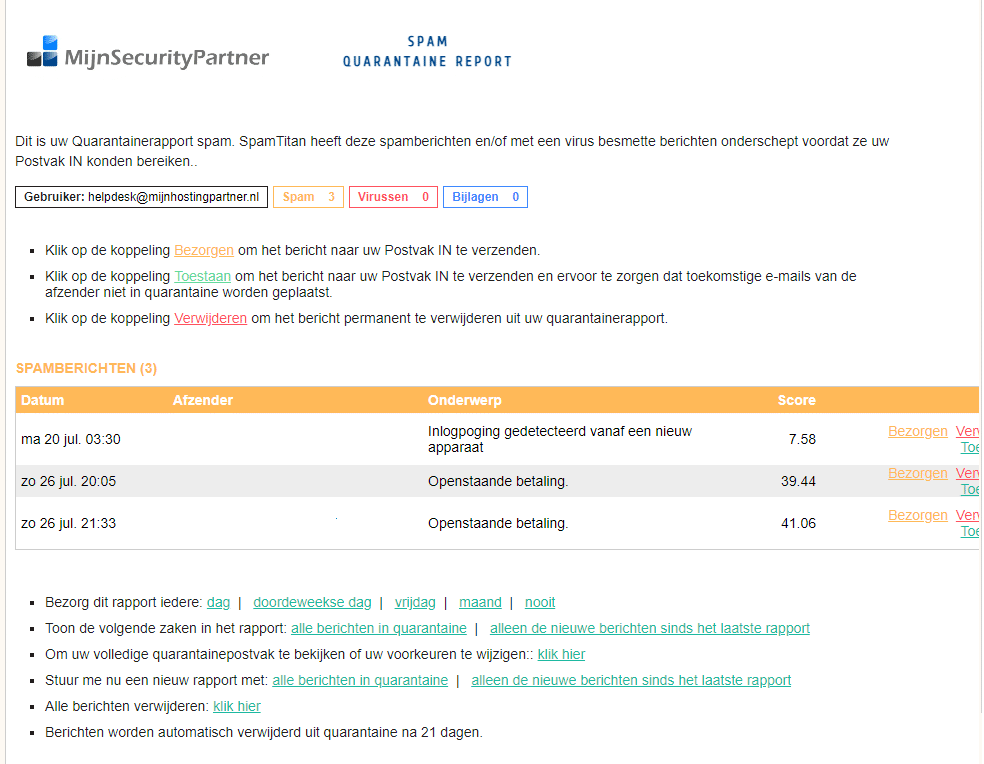Show alleen de nieuwe berichten in the report
Viewport: 984px width, 764px height.
pyautogui.click(x=650, y=628)
